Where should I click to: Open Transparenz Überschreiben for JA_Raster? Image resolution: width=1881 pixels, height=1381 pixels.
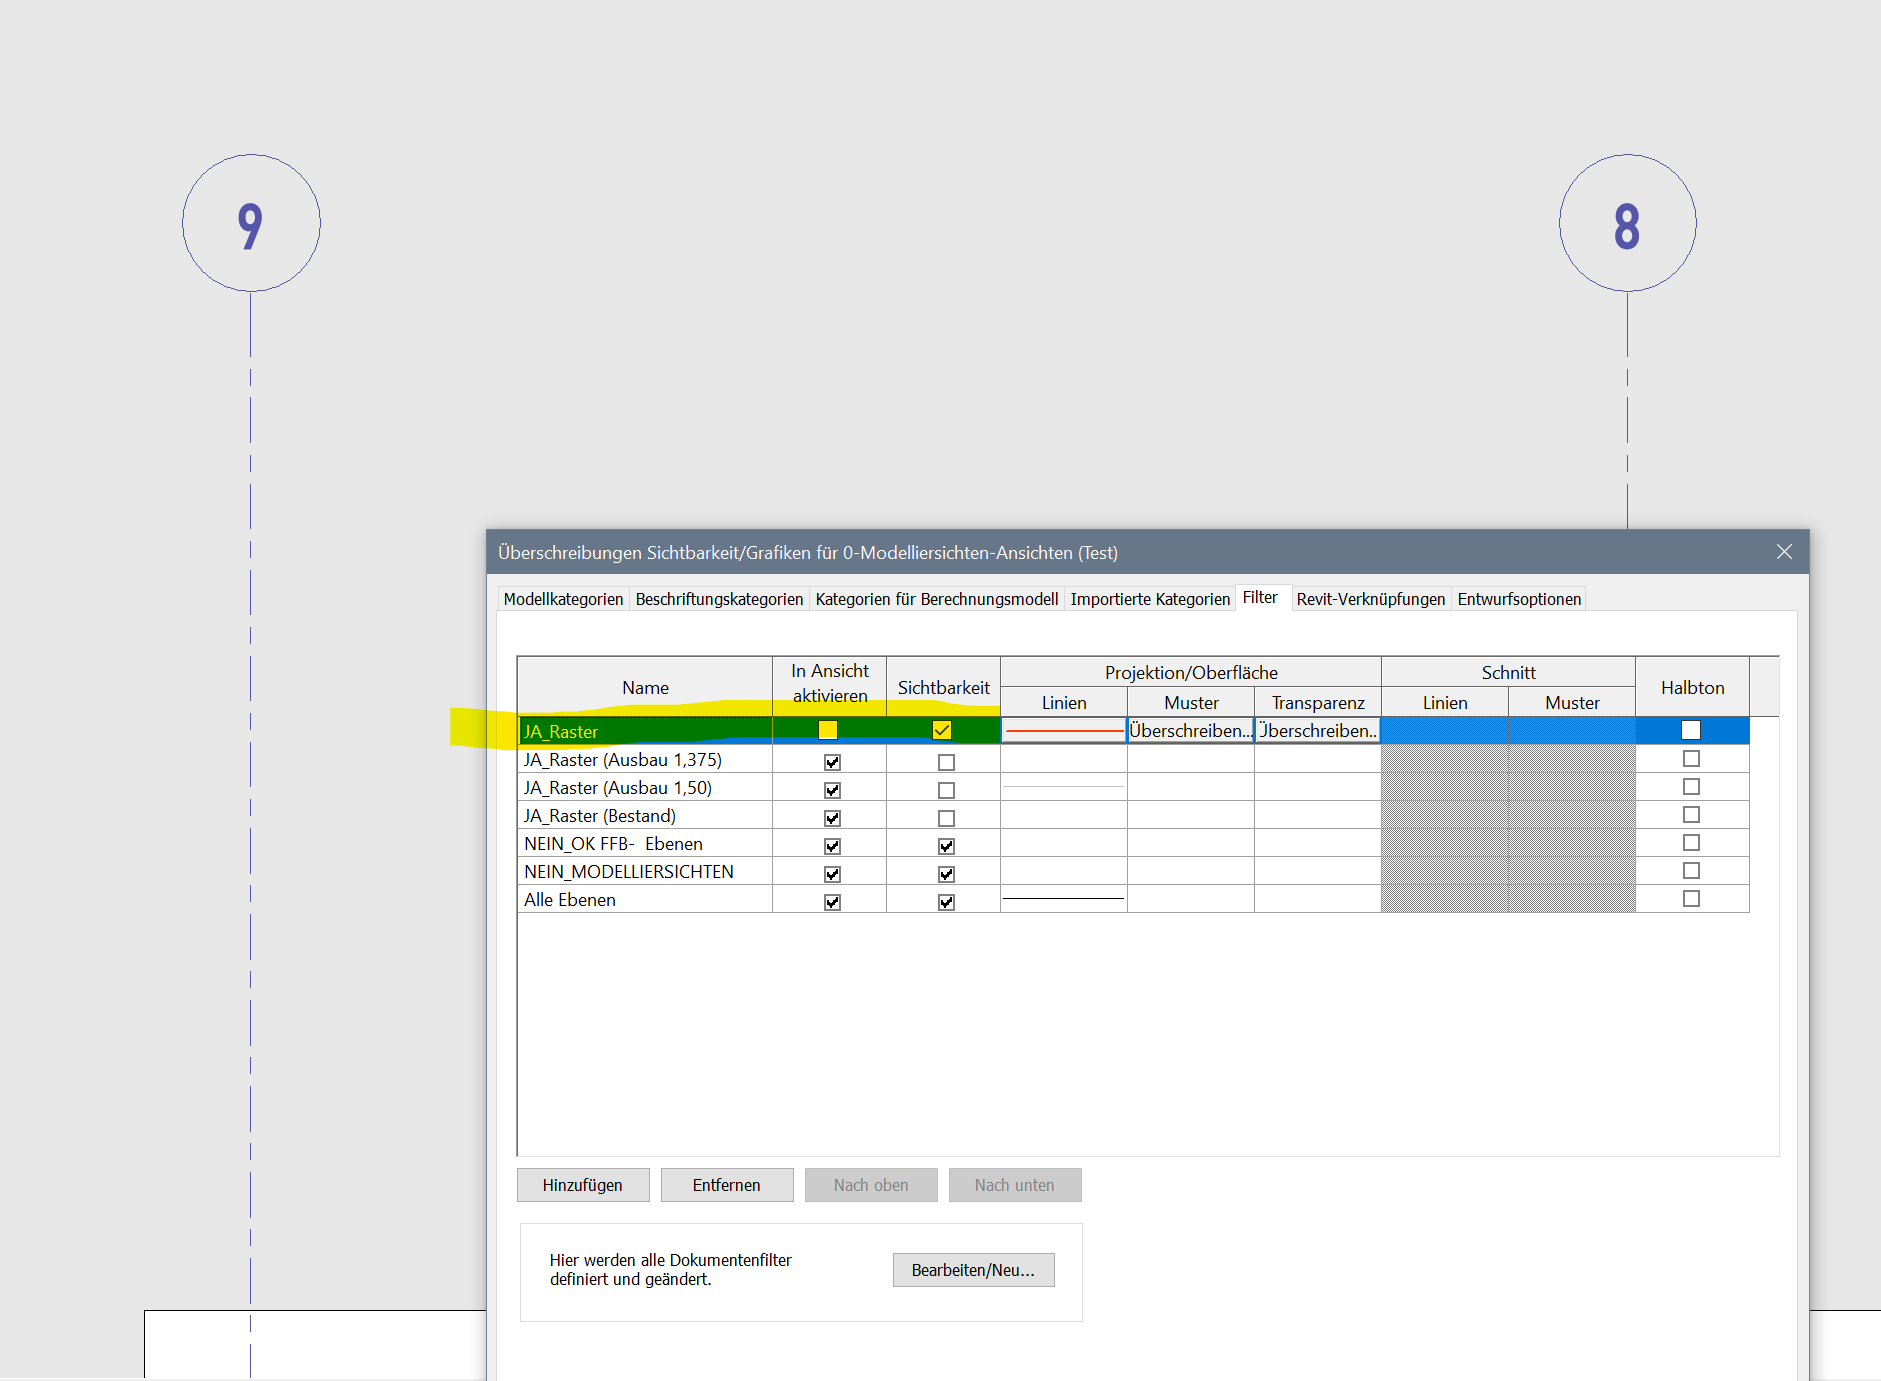[x=1318, y=731]
